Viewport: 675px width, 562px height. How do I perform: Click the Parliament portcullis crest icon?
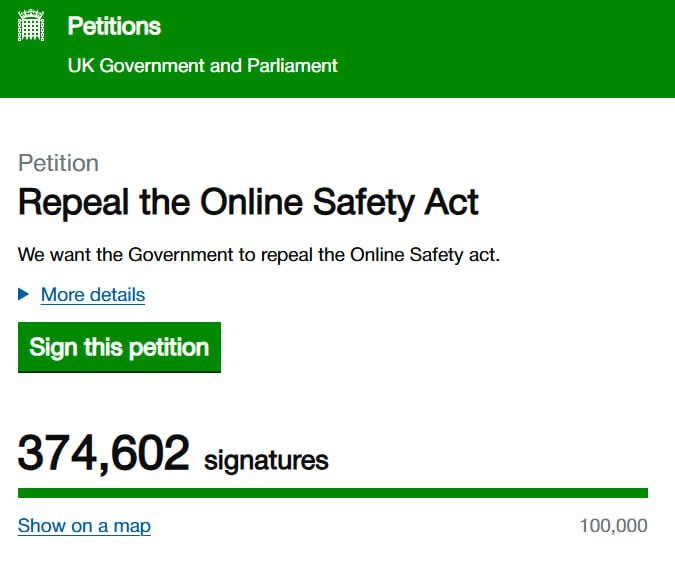tap(33, 26)
